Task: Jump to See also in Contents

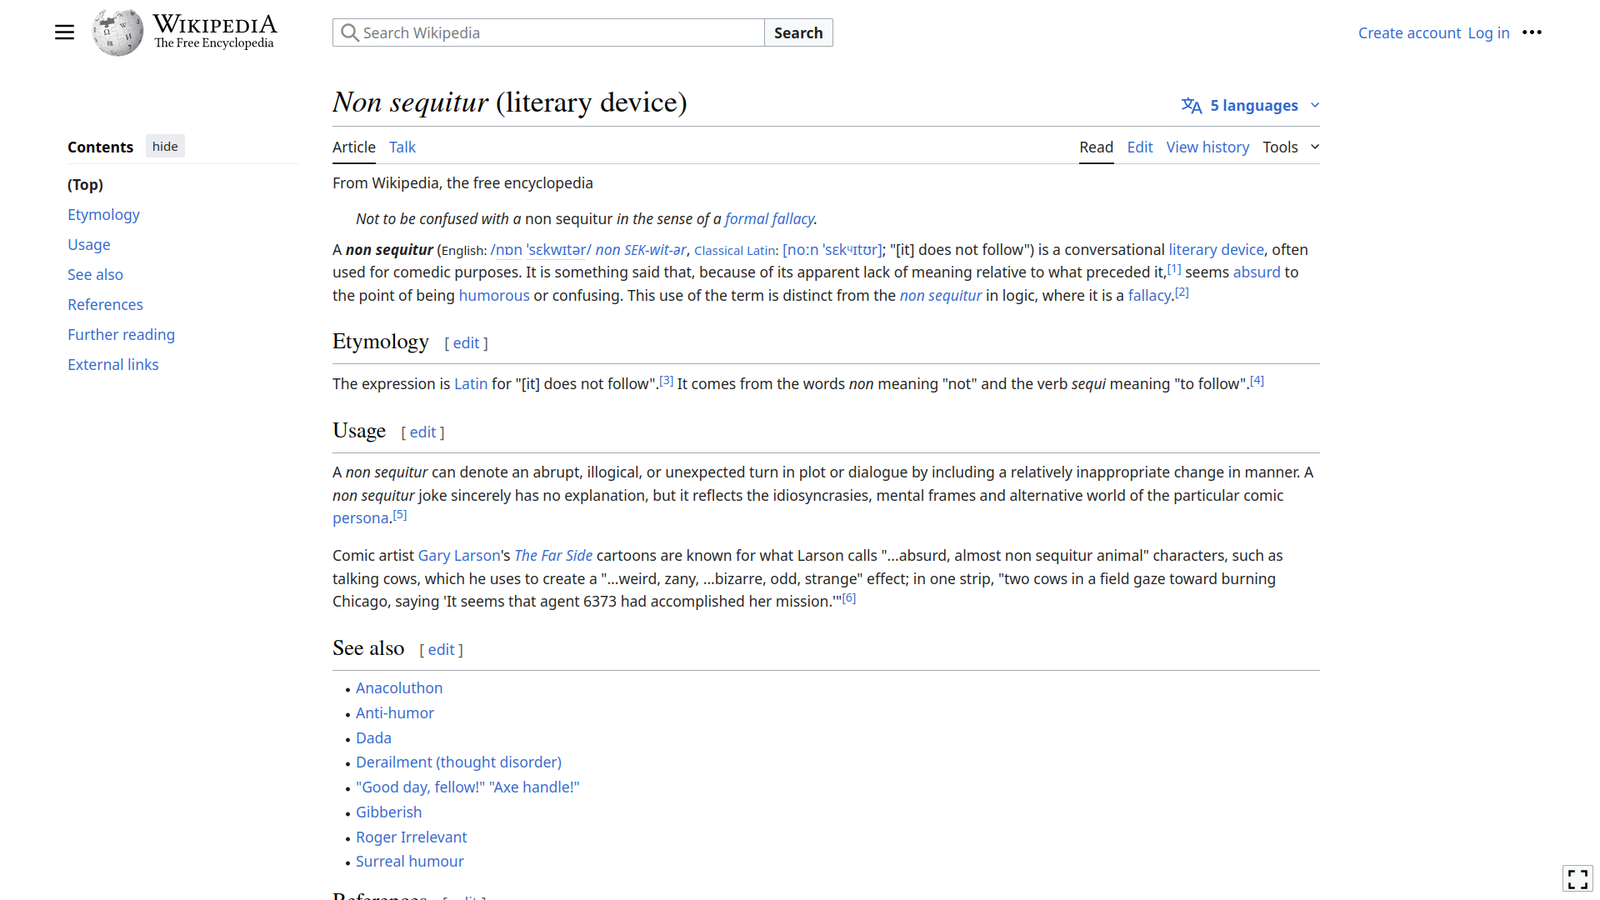Action: [x=95, y=274]
